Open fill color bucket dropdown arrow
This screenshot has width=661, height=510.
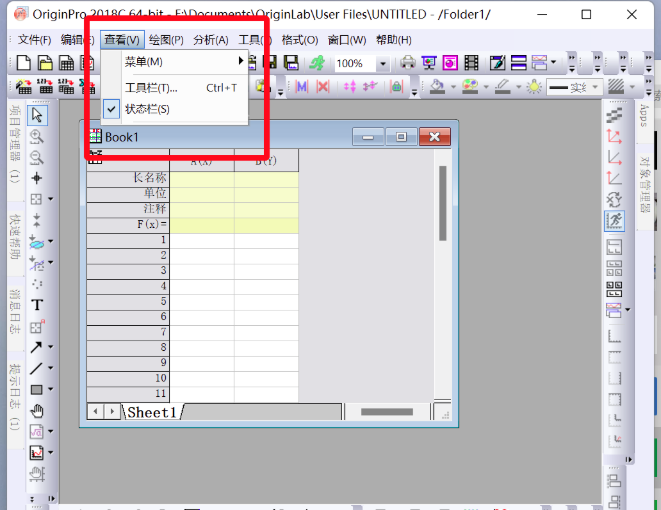point(454,87)
